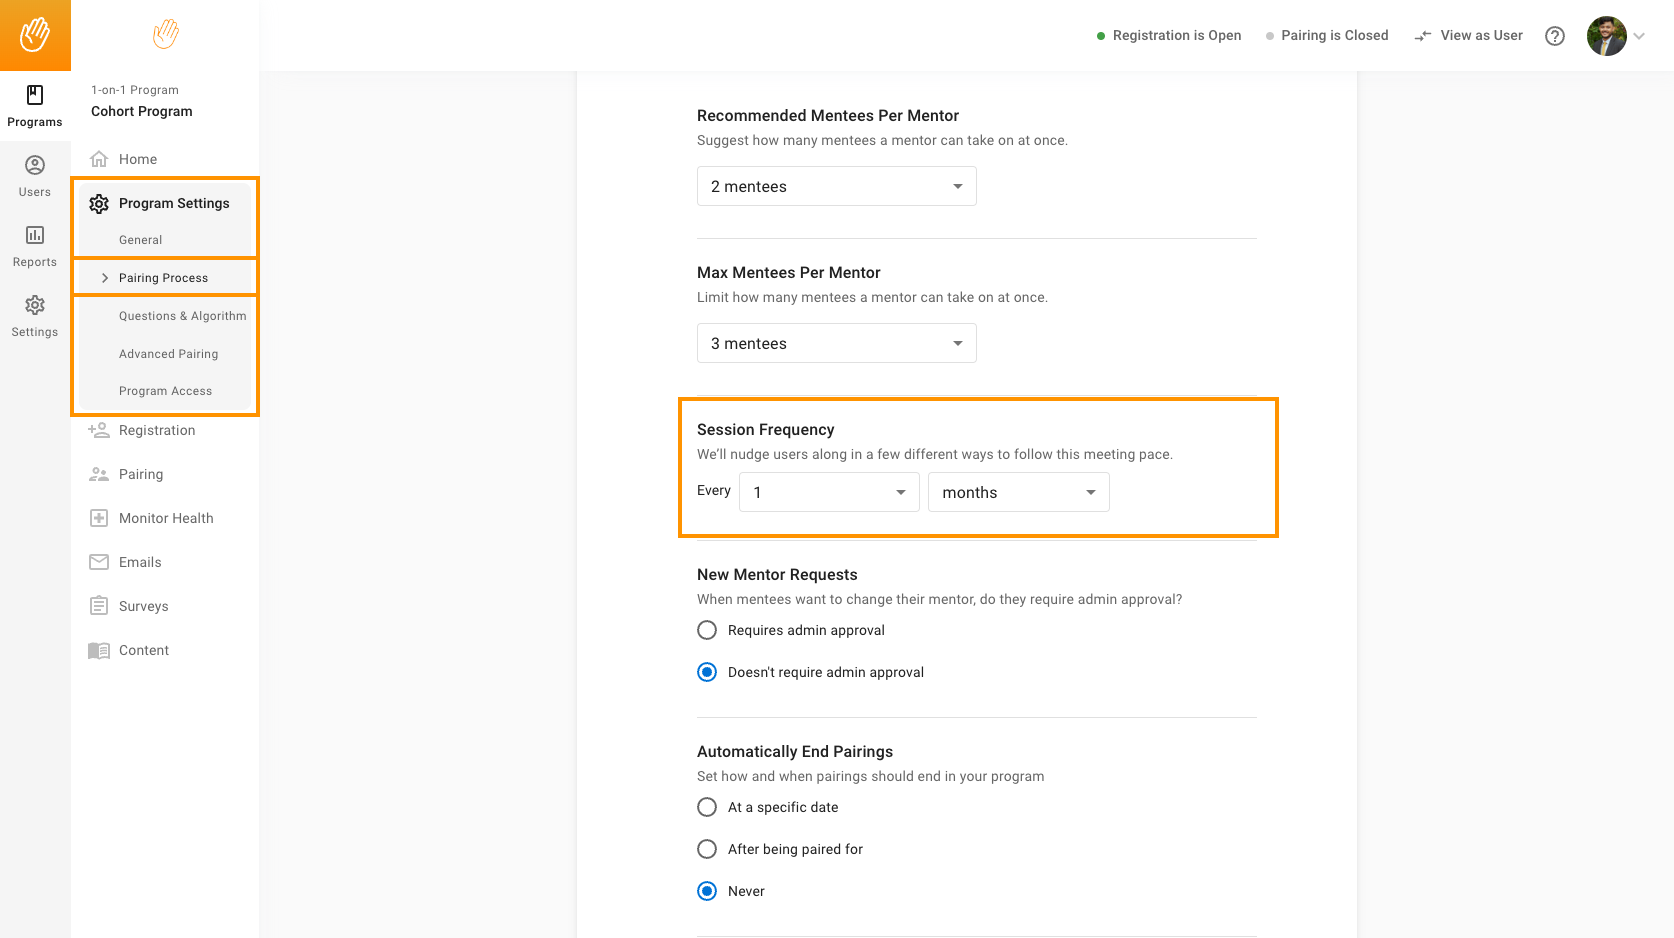Open the profile avatar menu
1674x938 pixels.
click(x=1606, y=36)
